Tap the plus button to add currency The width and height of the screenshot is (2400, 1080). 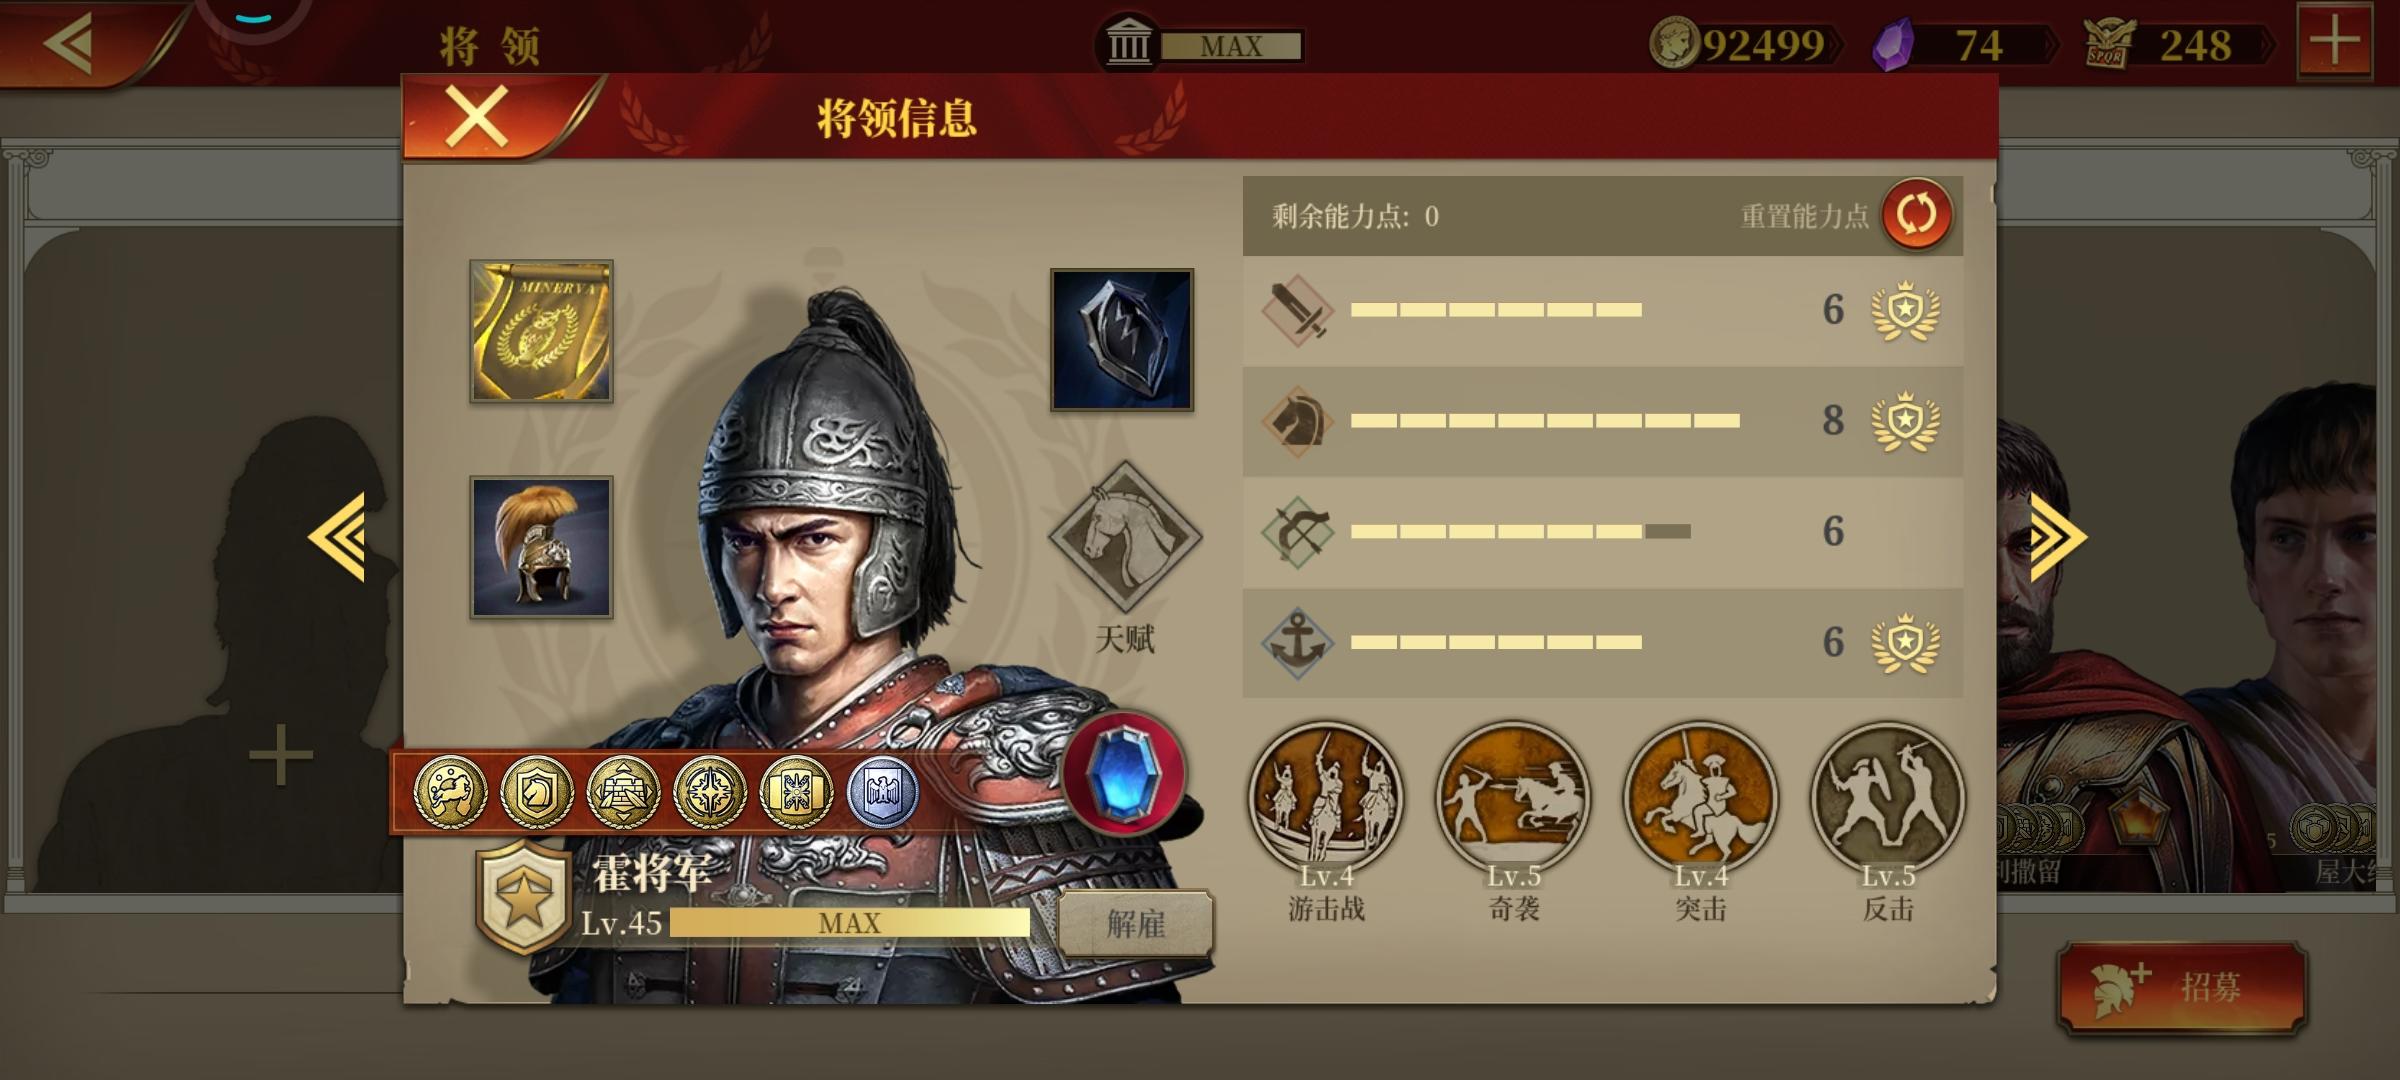coord(2334,42)
